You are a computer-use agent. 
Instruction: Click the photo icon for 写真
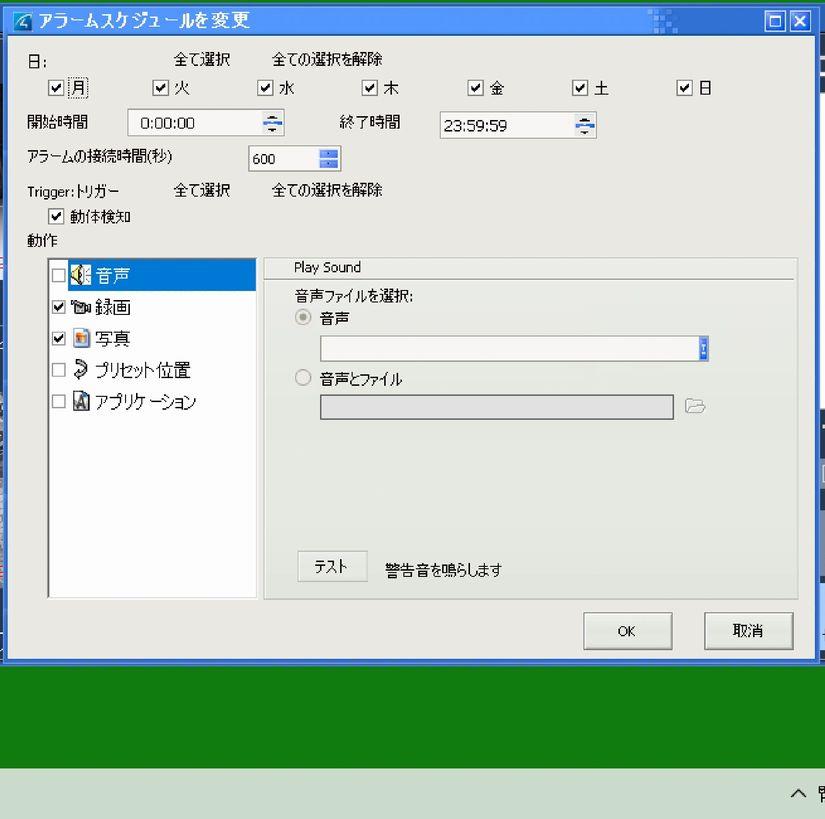[x=81, y=338]
